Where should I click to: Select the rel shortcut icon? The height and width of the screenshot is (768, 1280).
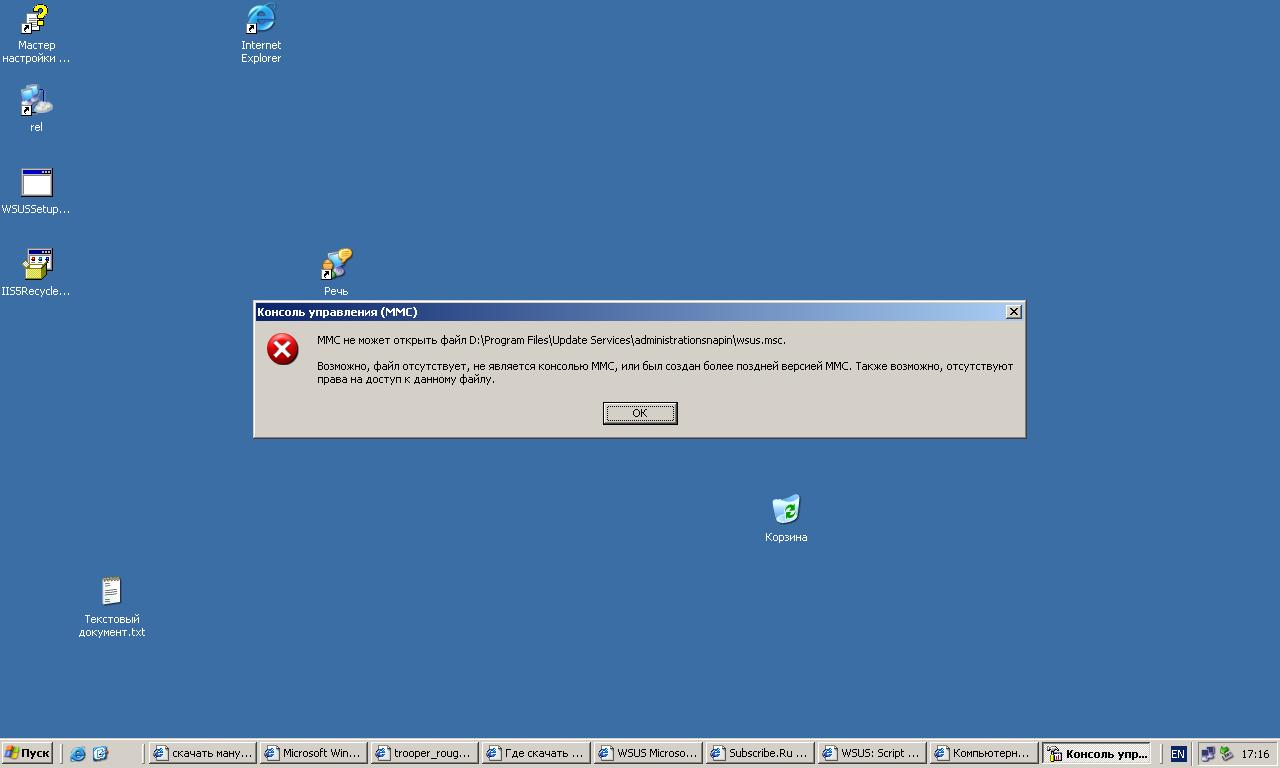36,102
